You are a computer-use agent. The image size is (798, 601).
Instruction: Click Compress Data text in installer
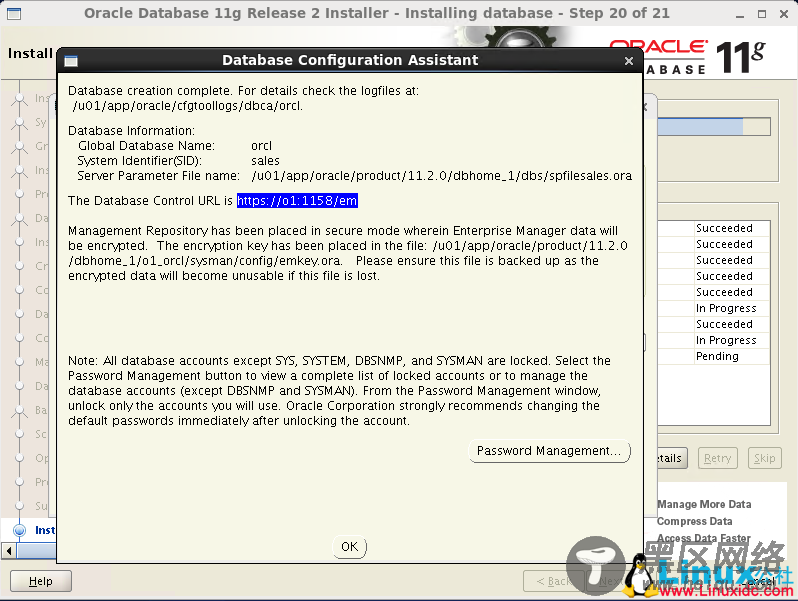pyautogui.click(x=694, y=521)
